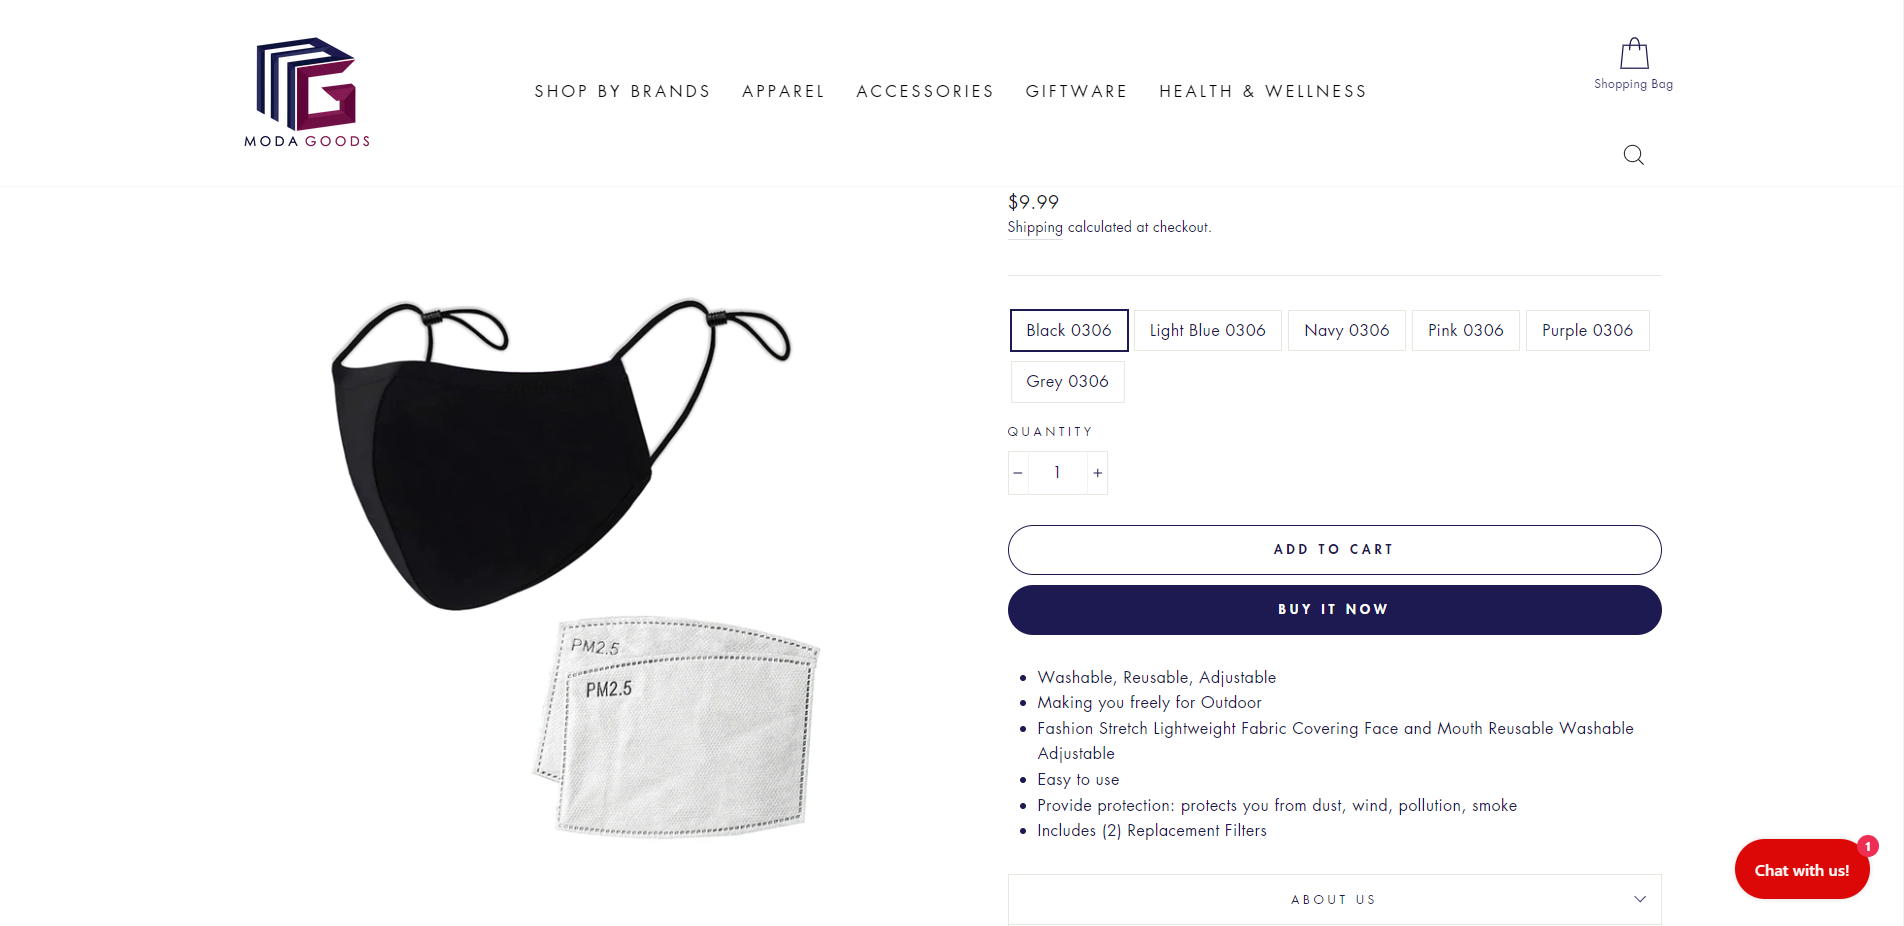Viewport: 1904px width, 926px height.
Task: Click the About Us chevron arrow
Action: coord(1639,899)
